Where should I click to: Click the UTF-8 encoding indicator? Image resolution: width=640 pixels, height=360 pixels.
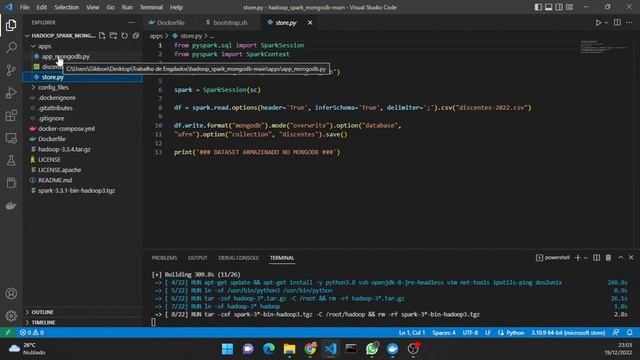tap(470, 333)
